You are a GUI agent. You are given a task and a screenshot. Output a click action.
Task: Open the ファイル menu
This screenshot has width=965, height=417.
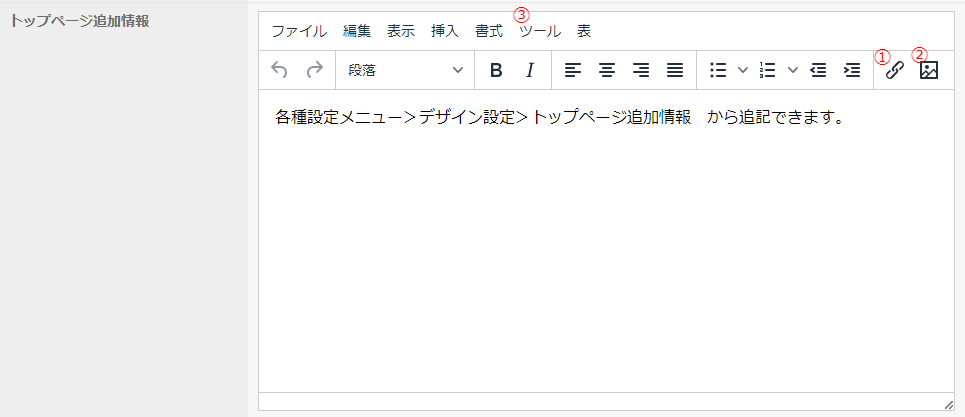(x=299, y=31)
